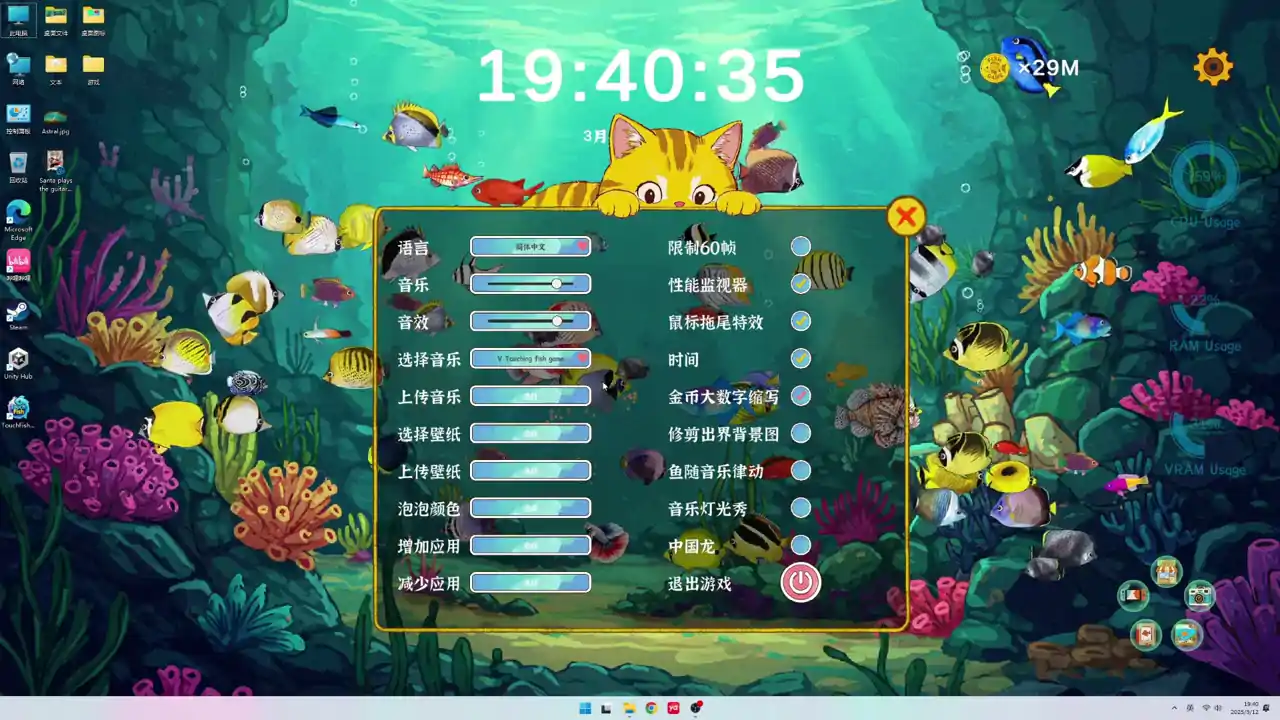Select the 此电脑 desktop icon
This screenshot has width=1280, height=720.
[x=18, y=21]
